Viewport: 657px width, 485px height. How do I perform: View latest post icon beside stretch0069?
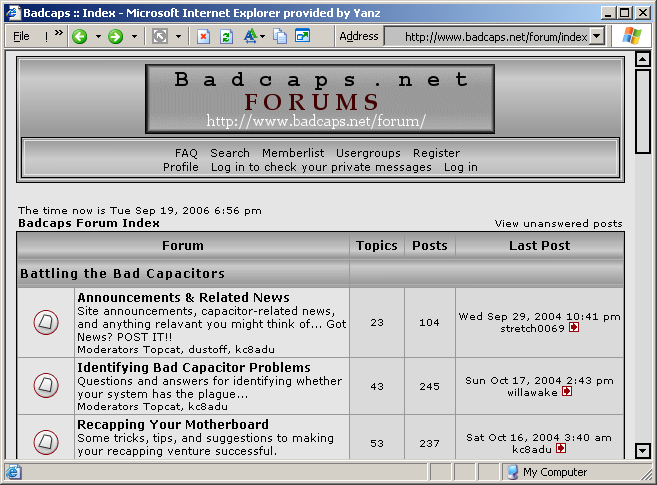coord(574,328)
